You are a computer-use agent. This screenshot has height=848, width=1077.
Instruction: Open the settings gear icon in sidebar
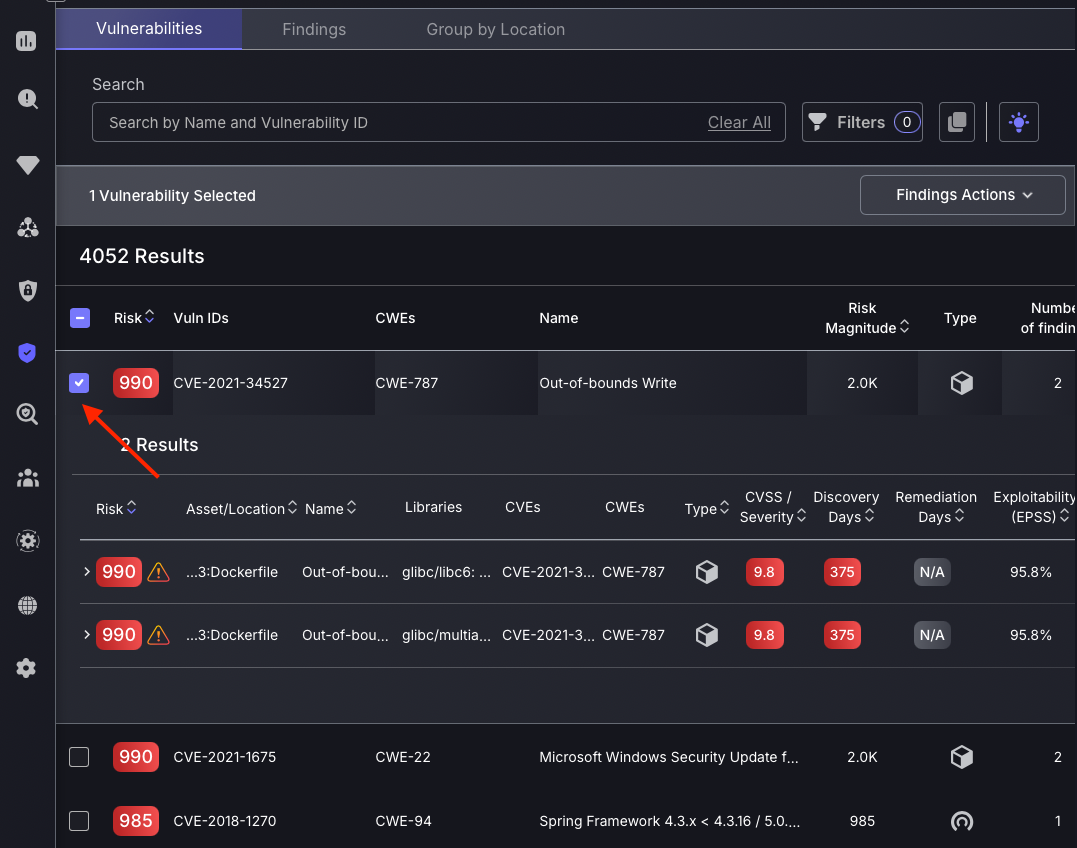(26, 668)
